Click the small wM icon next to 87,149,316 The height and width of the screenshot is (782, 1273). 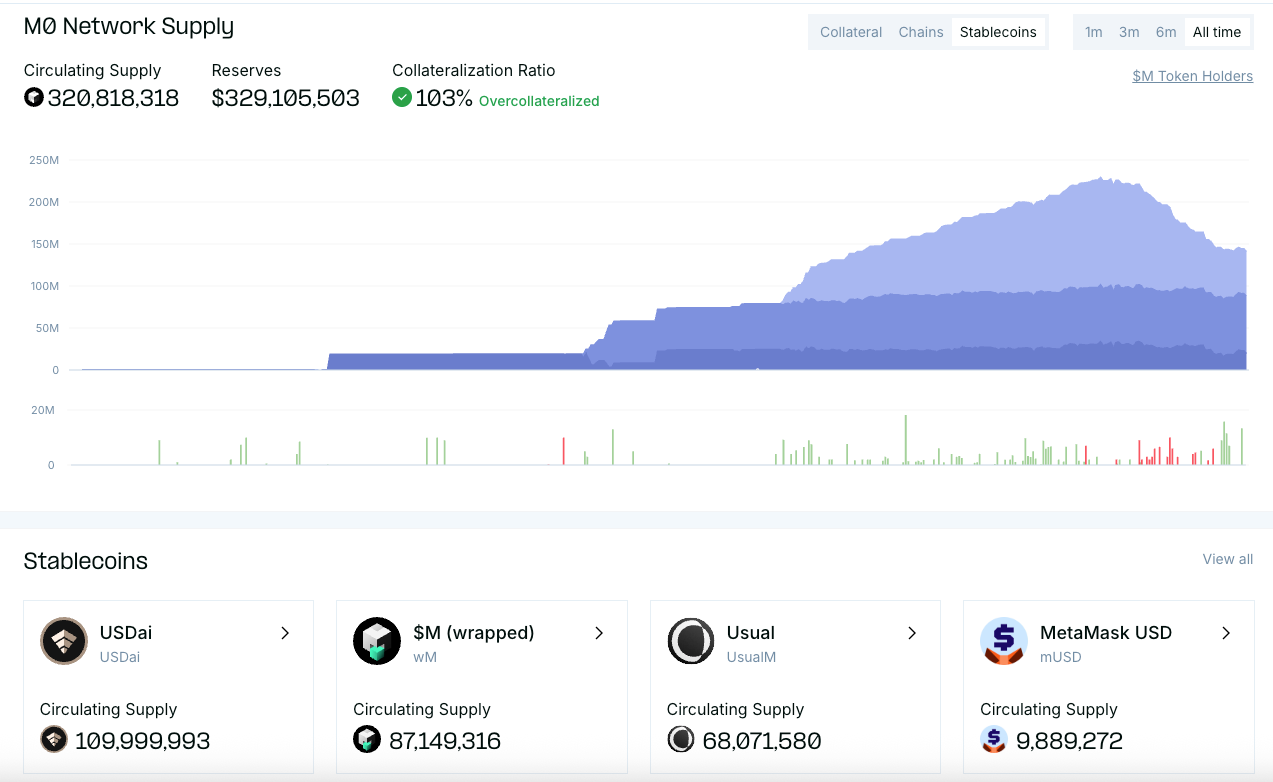pyautogui.click(x=367, y=740)
